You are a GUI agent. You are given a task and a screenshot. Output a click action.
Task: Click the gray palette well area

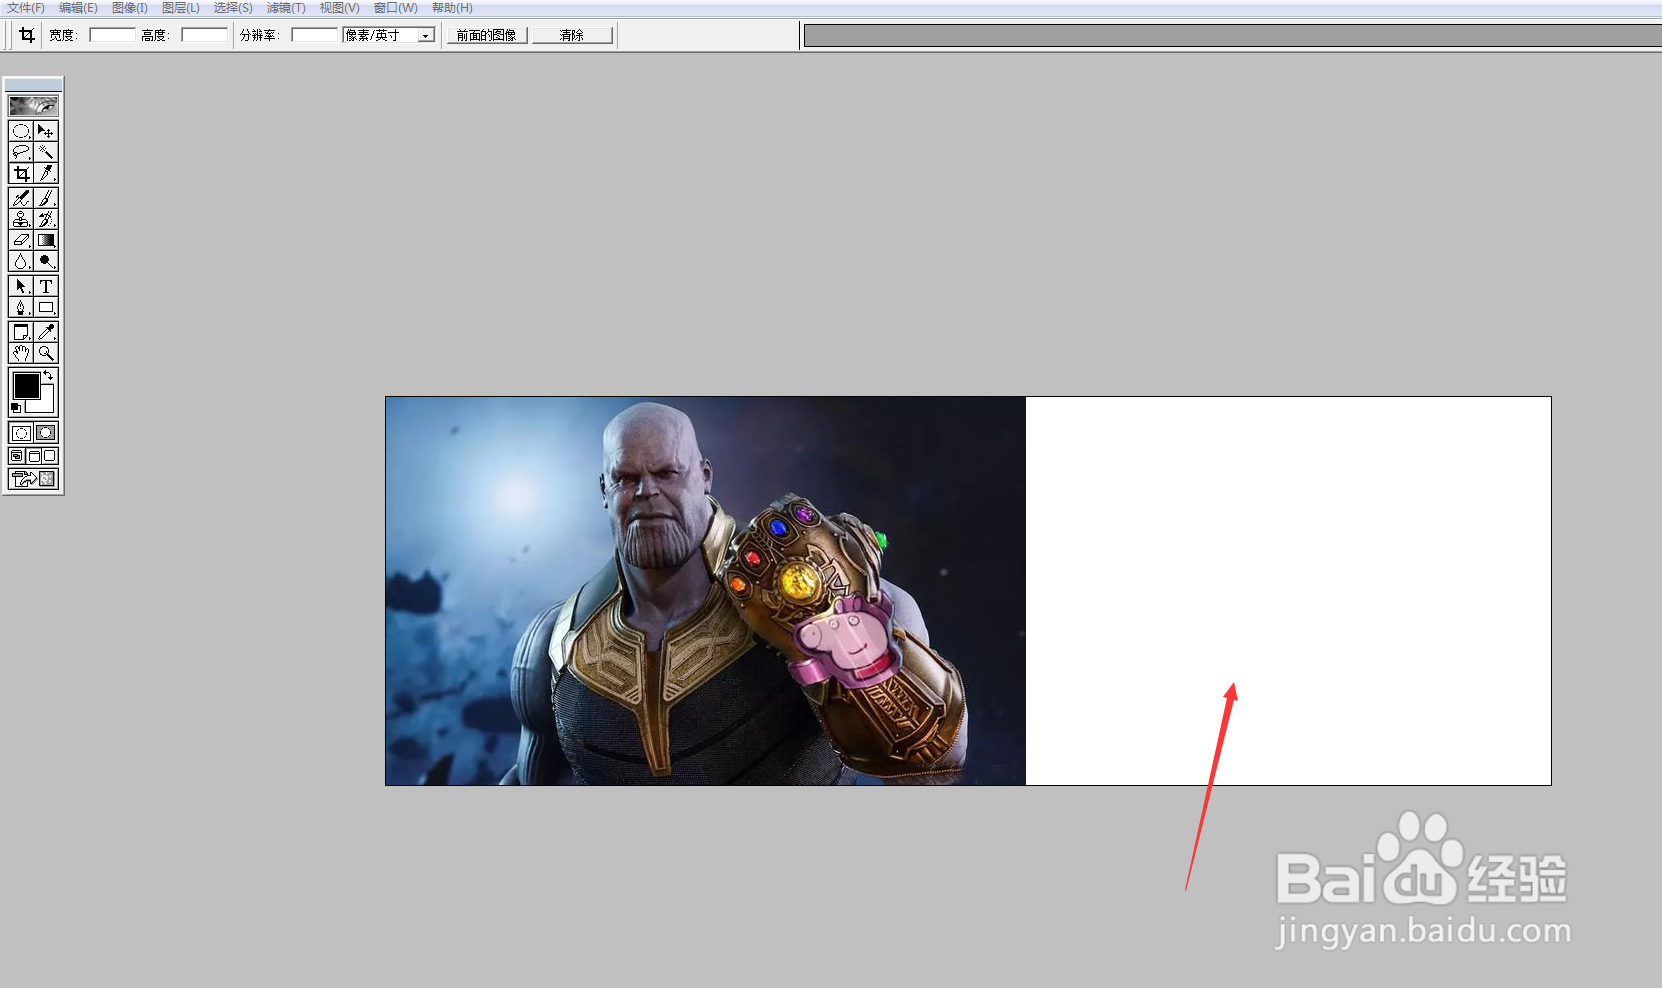(x=1233, y=36)
